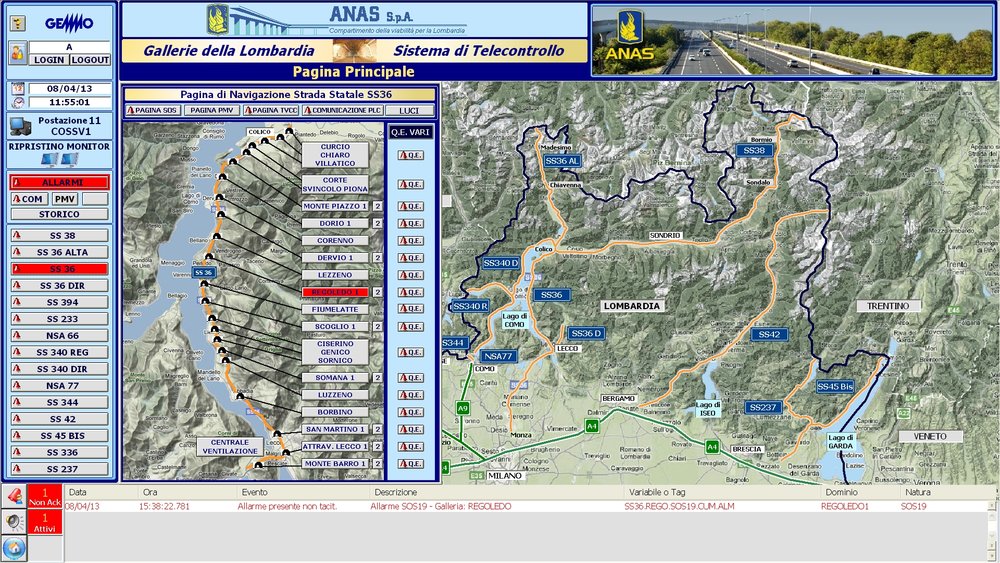
Task: Click the 2 button beside SCOGLIO 1
Action: [x=378, y=326]
